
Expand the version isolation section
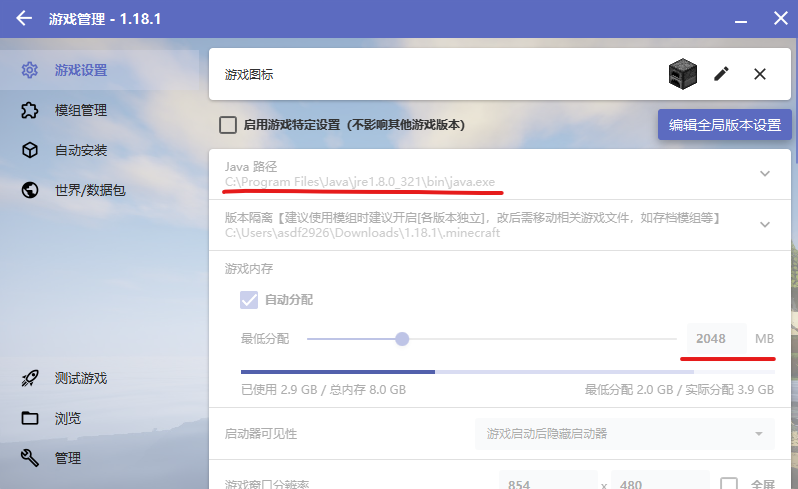pos(765,224)
